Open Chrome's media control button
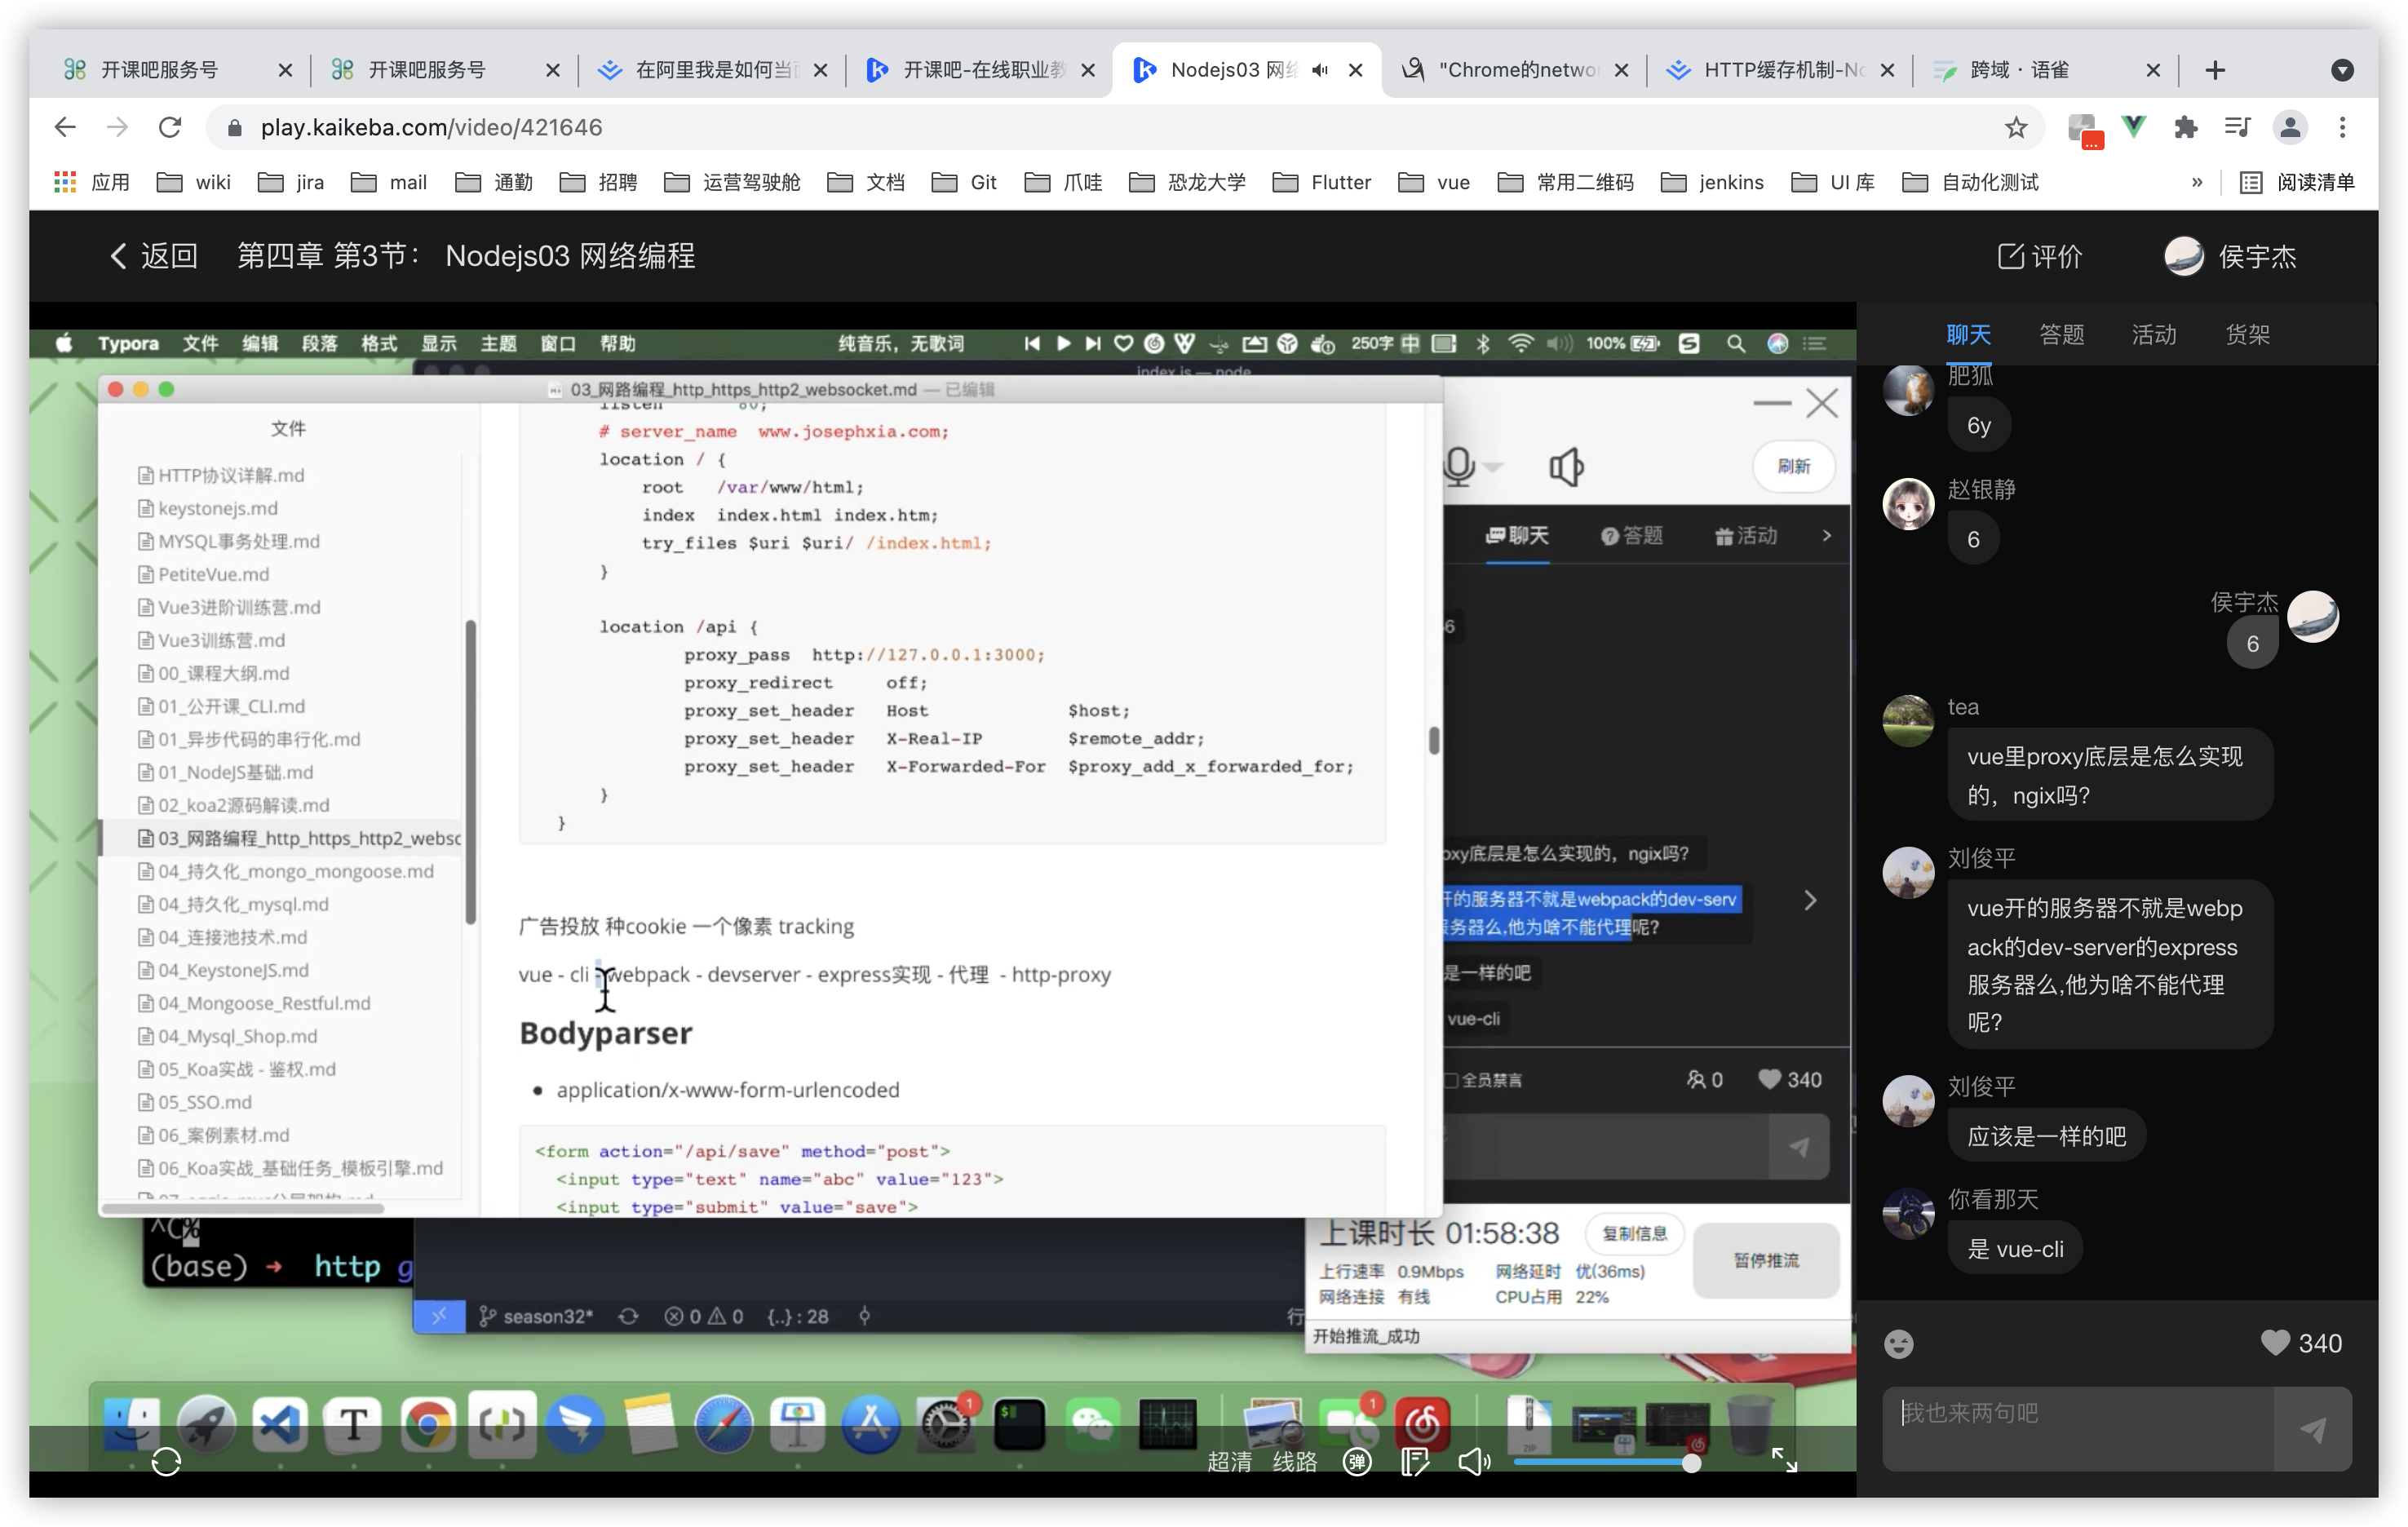Viewport: 2408px width, 1527px height. coord(2237,127)
